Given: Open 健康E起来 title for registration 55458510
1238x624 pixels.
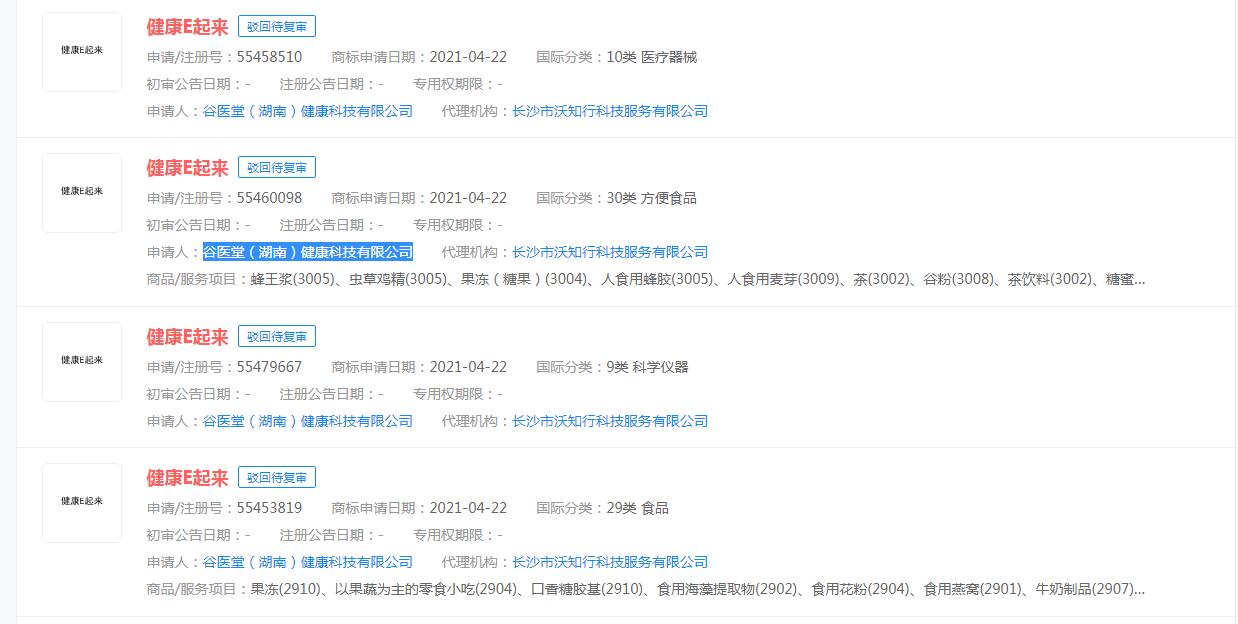Looking at the screenshot, I should 187,27.
